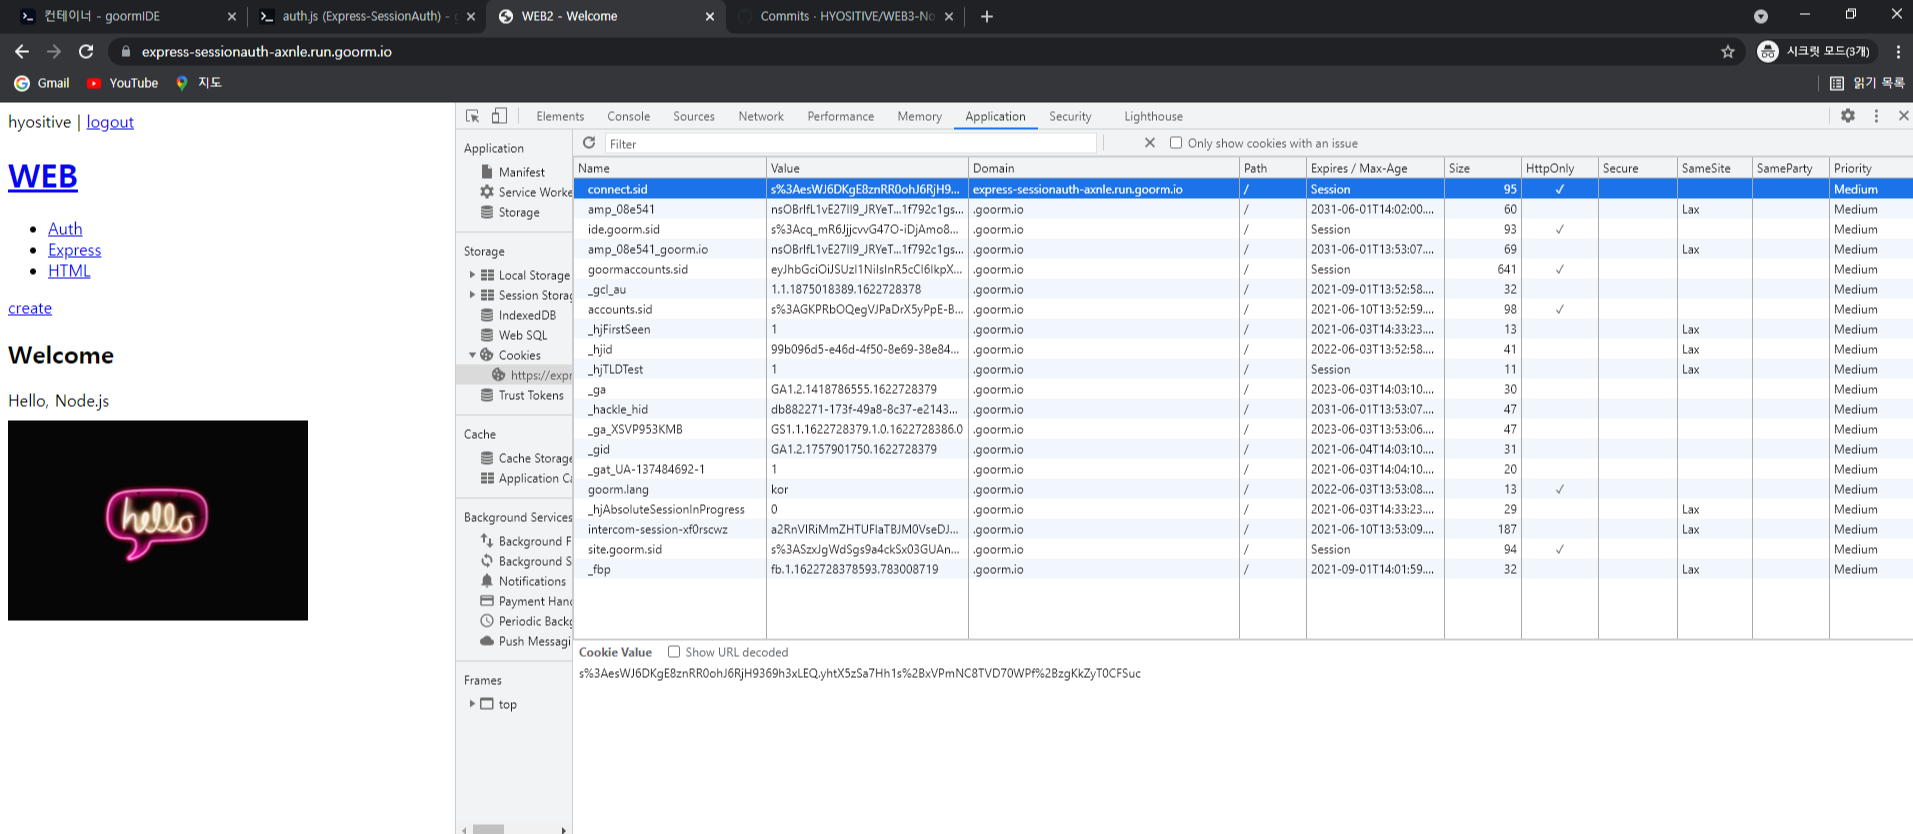Bookmark this page with star icon
Viewport: 1913px width, 834px height.
point(1727,52)
